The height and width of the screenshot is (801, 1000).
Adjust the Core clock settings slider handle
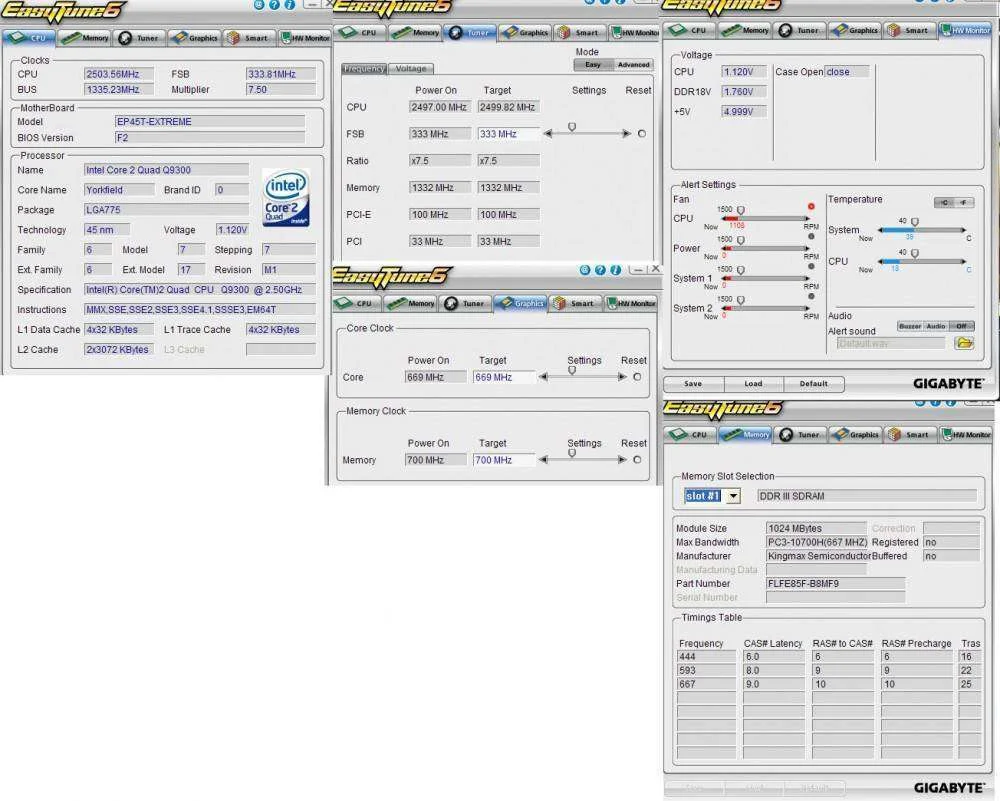tap(572, 371)
